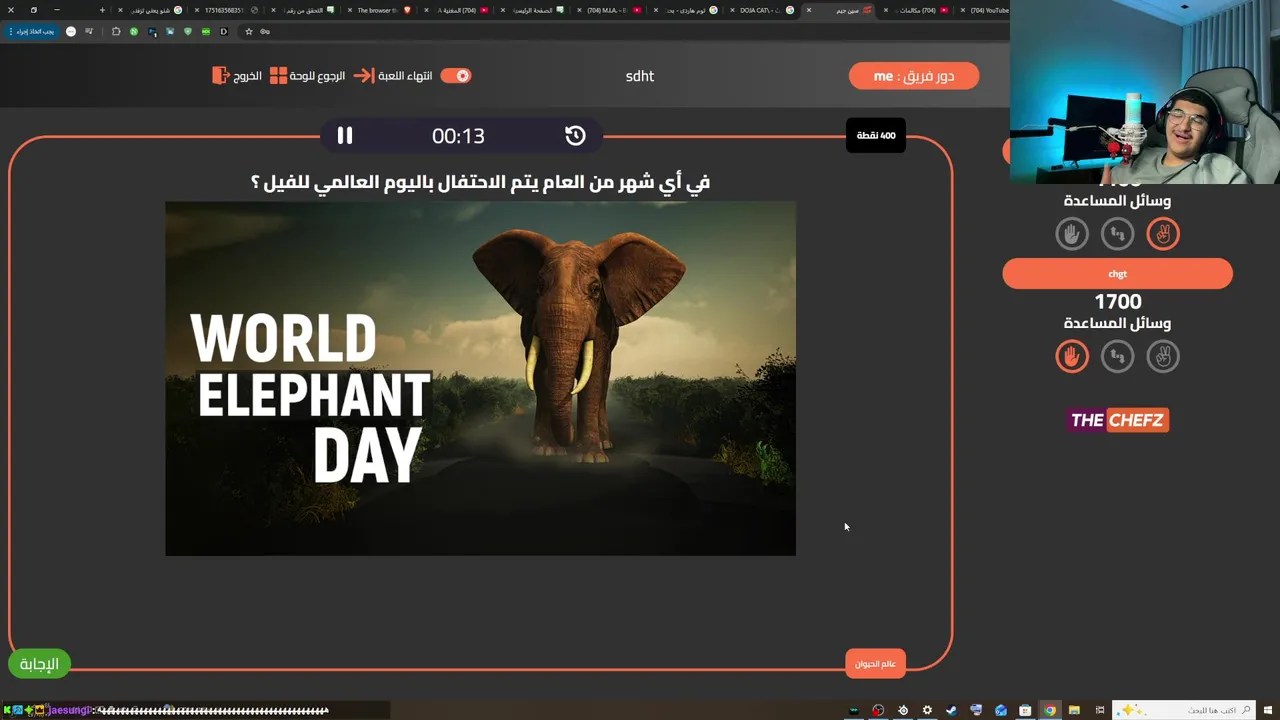
Task: Open a new browser tab
Action: (x=102, y=10)
